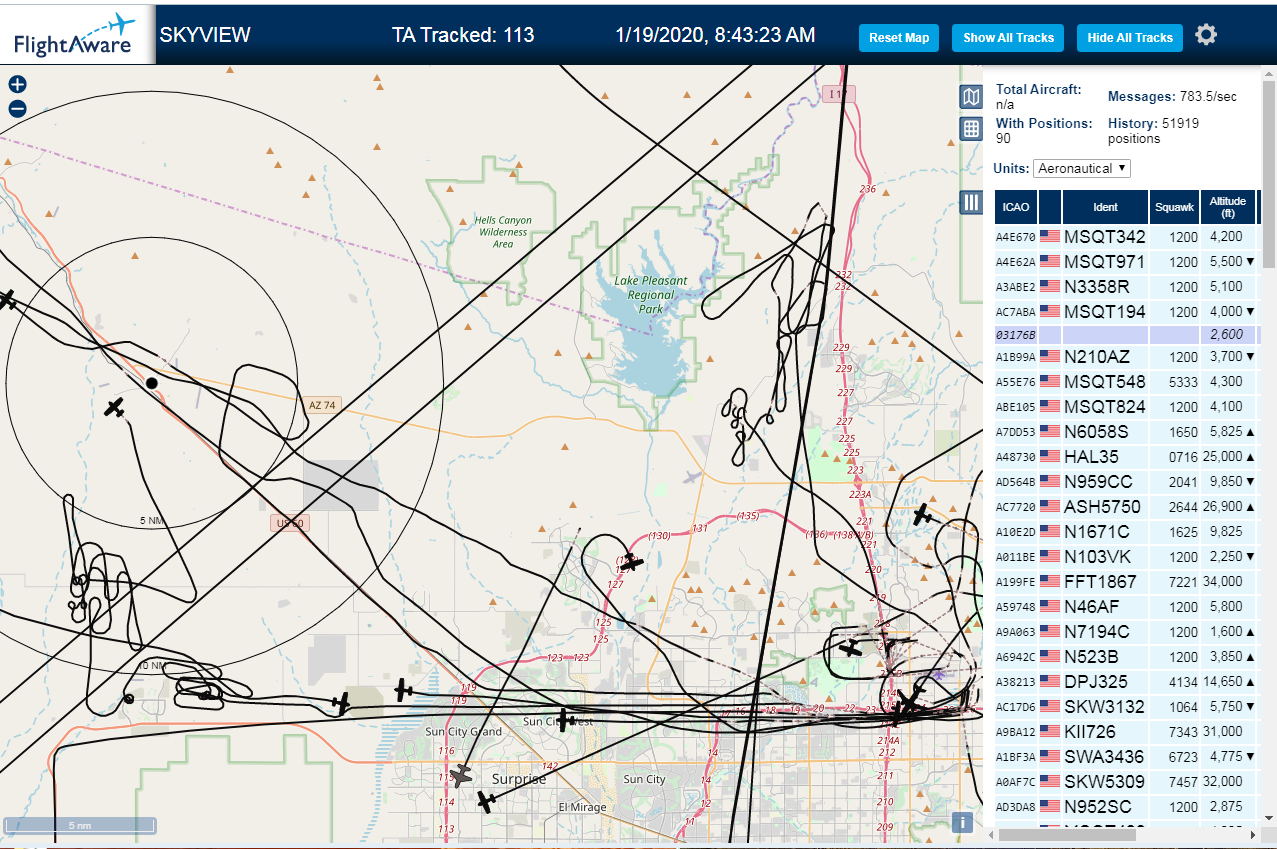
Task: Click the SKYVIEW title text
Action: (x=205, y=35)
